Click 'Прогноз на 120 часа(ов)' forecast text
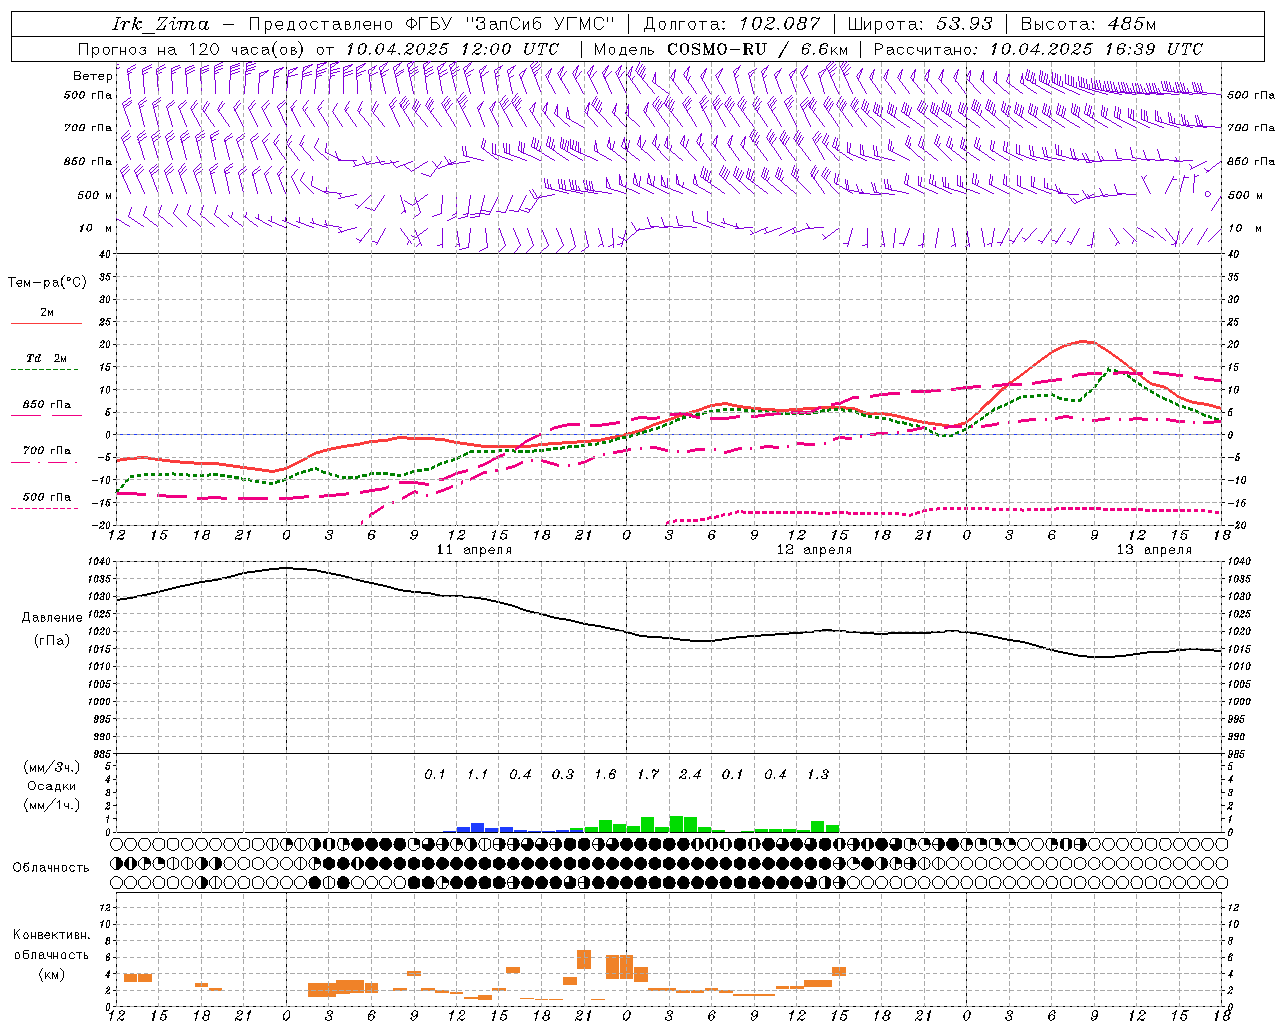1280x1024 pixels. point(192,49)
